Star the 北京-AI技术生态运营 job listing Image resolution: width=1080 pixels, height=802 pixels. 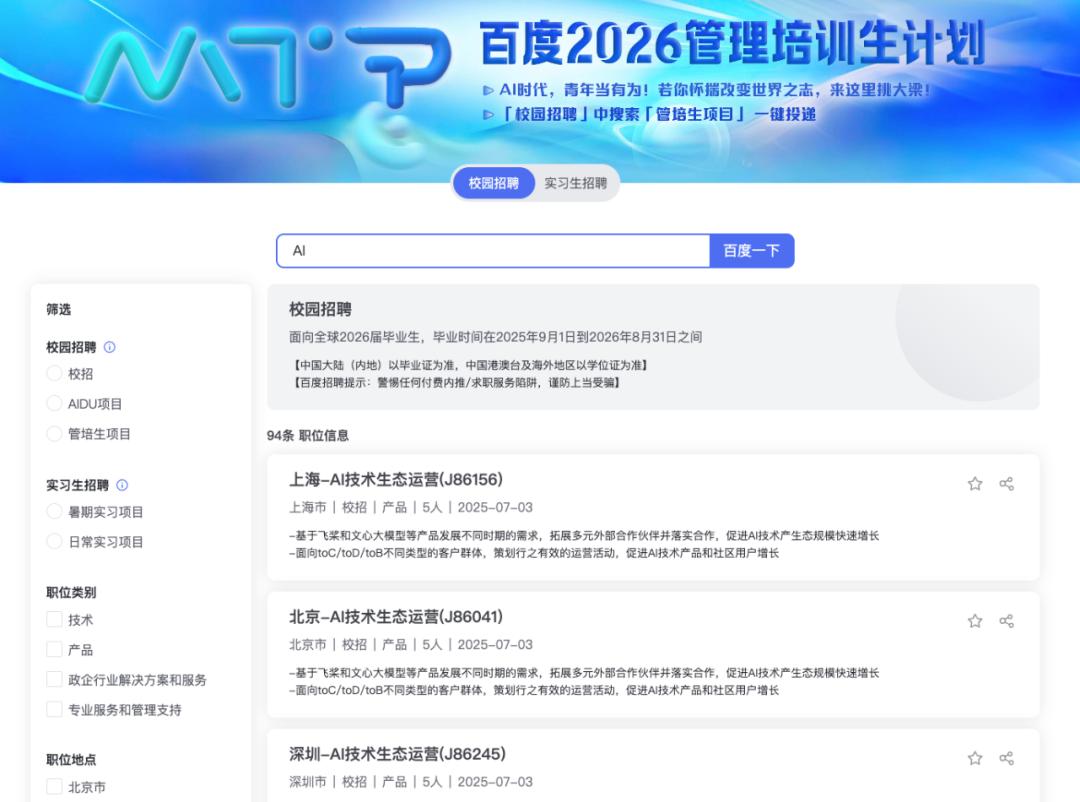975,621
